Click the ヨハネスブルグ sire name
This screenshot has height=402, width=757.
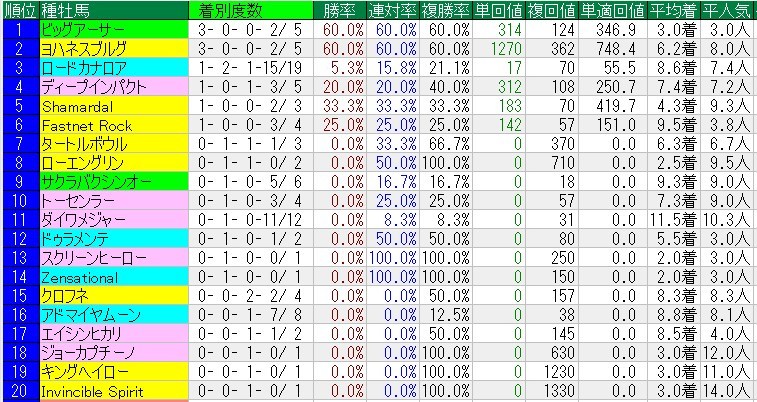83,48
